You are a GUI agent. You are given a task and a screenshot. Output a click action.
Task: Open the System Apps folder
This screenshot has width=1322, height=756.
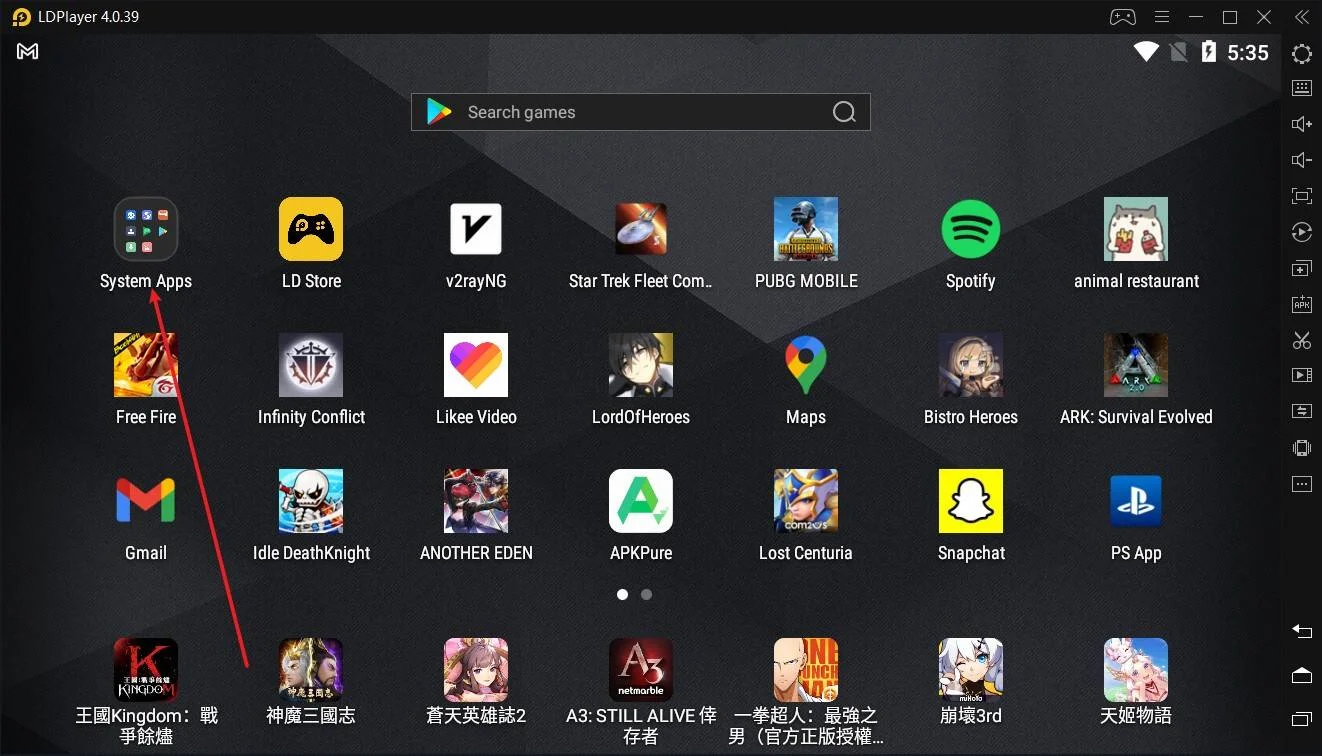coord(146,229)
